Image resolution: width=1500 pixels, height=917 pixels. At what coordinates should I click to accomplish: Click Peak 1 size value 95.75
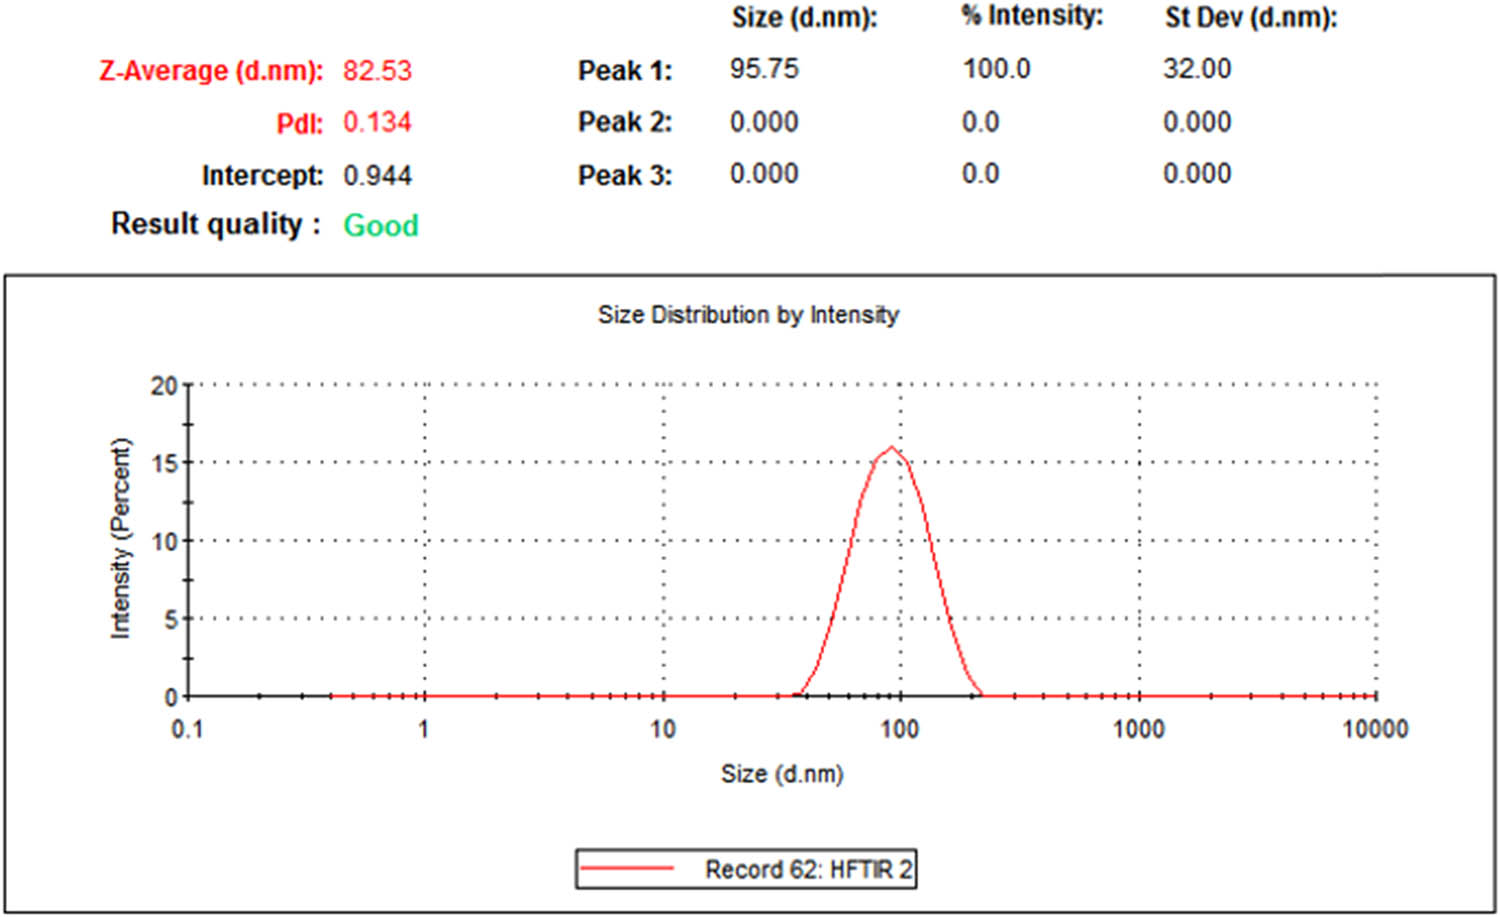764,69
